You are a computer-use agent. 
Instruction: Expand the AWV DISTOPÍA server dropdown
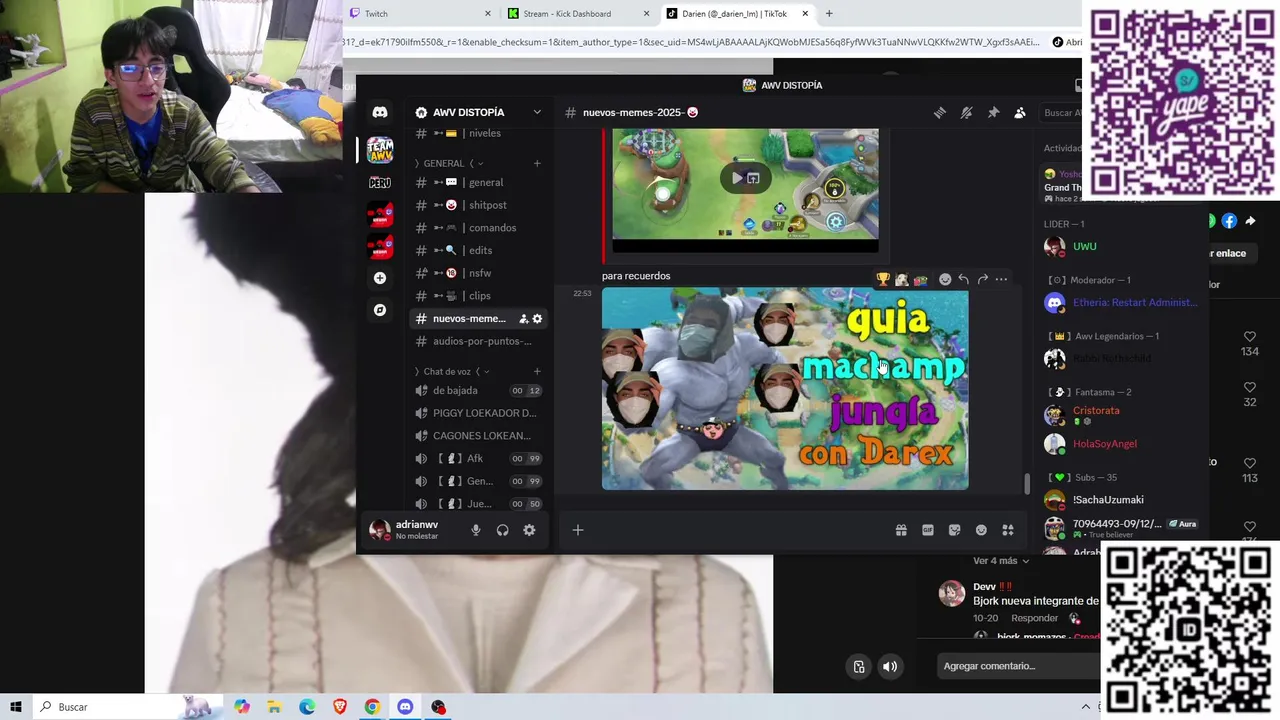[x=537, y=112]
